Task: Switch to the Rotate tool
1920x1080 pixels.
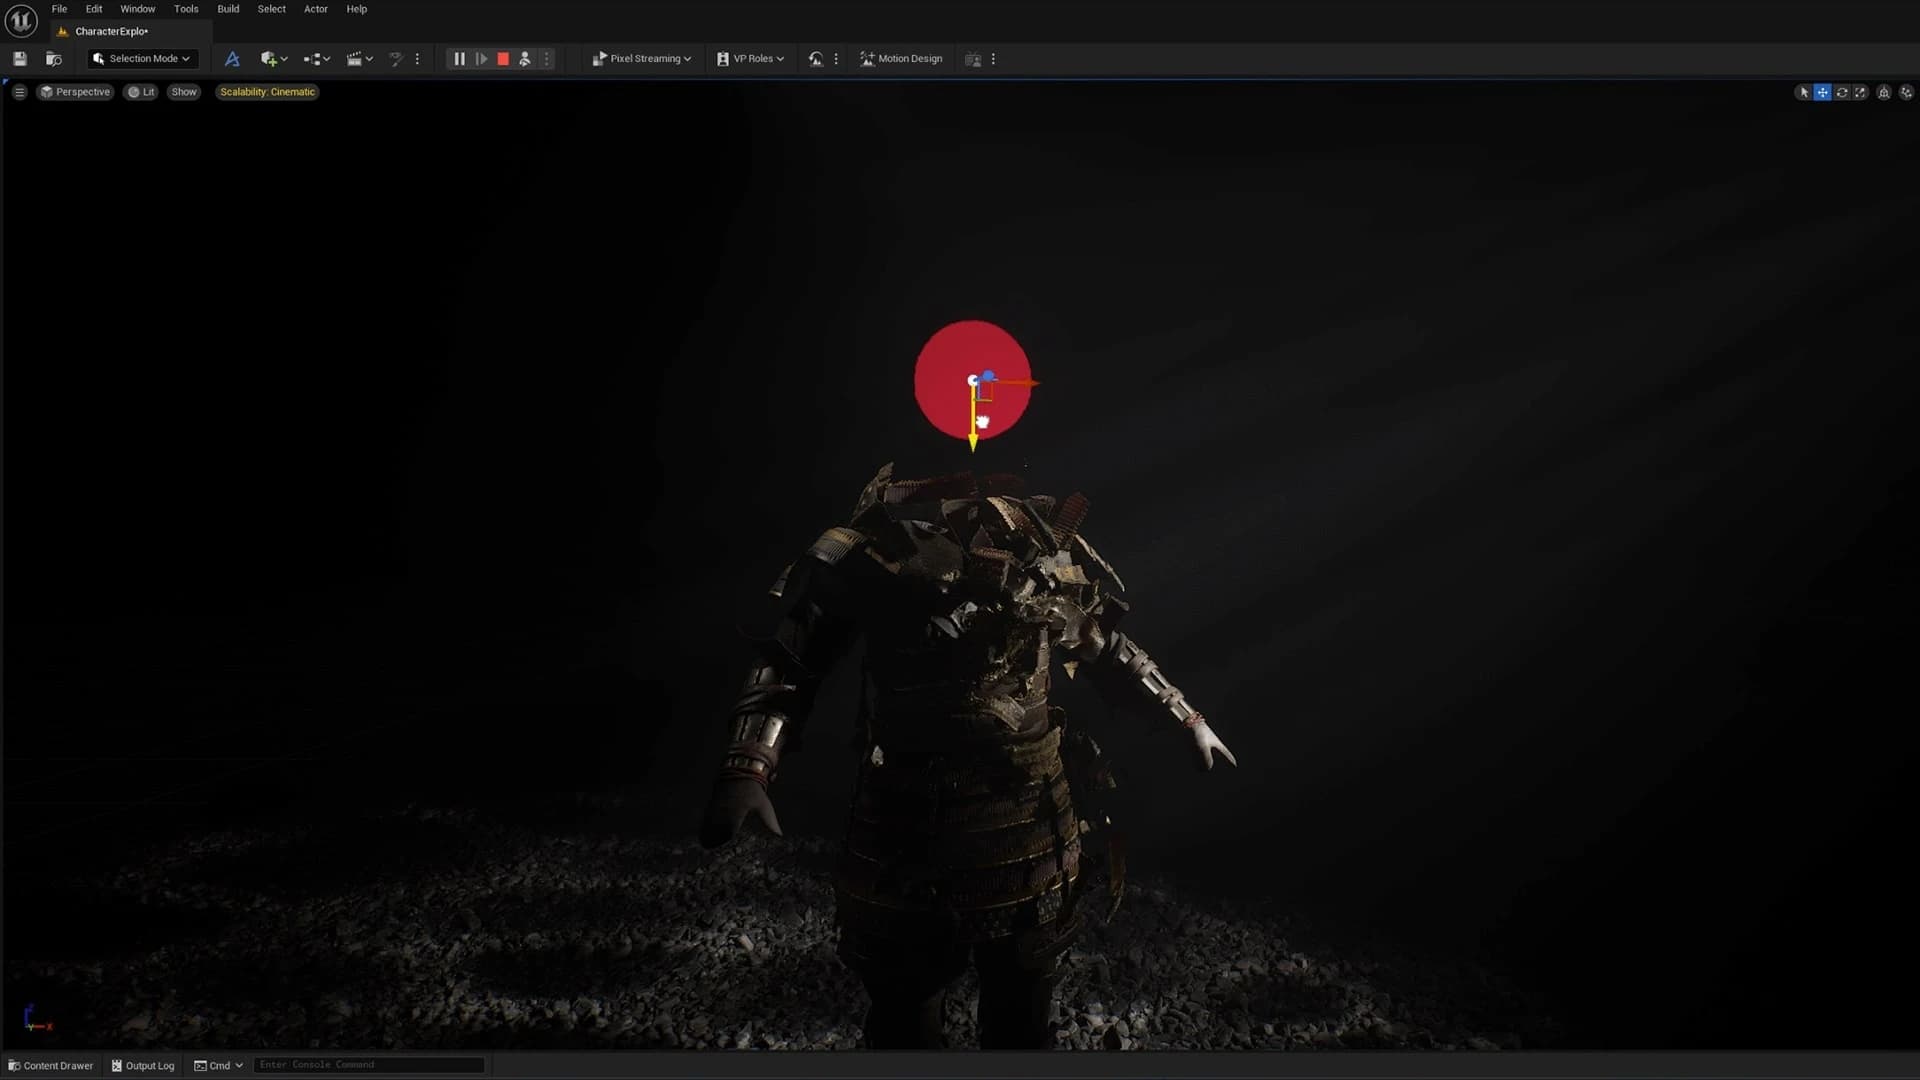Action: tap(1841, 91)
